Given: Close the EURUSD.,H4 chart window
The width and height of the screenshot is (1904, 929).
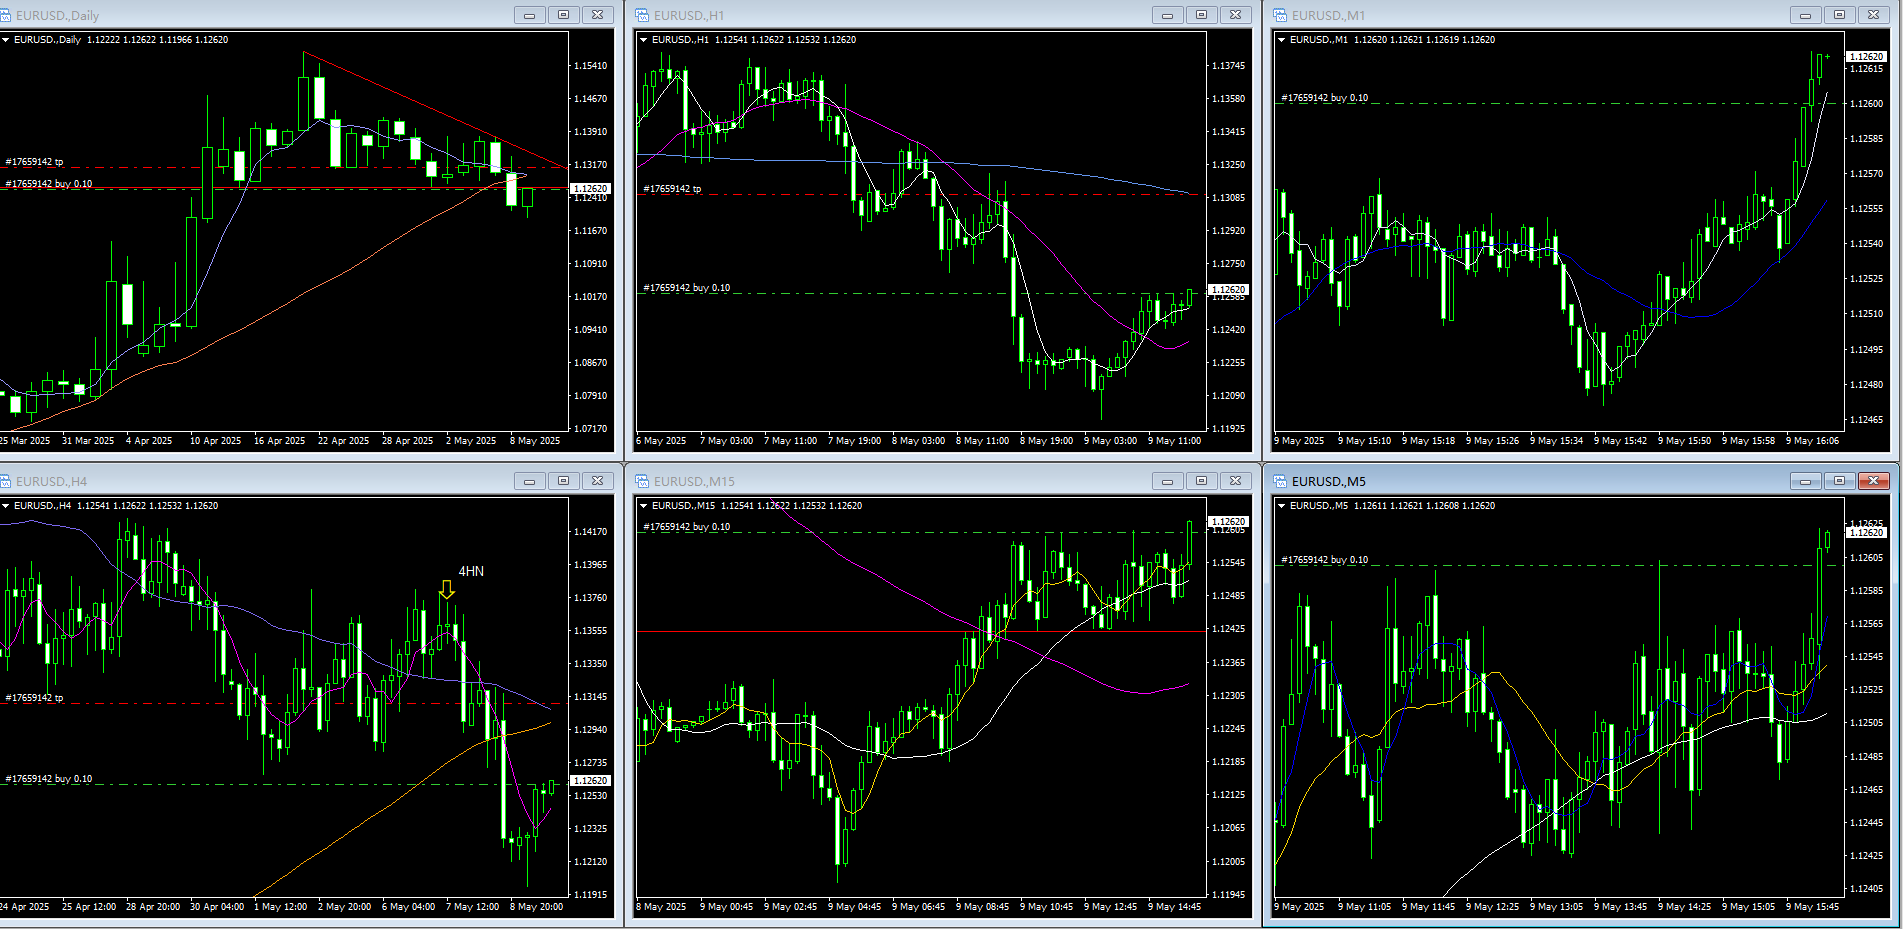Looking at the screenshot, I should pyautogui.click(x=598, y=481).
